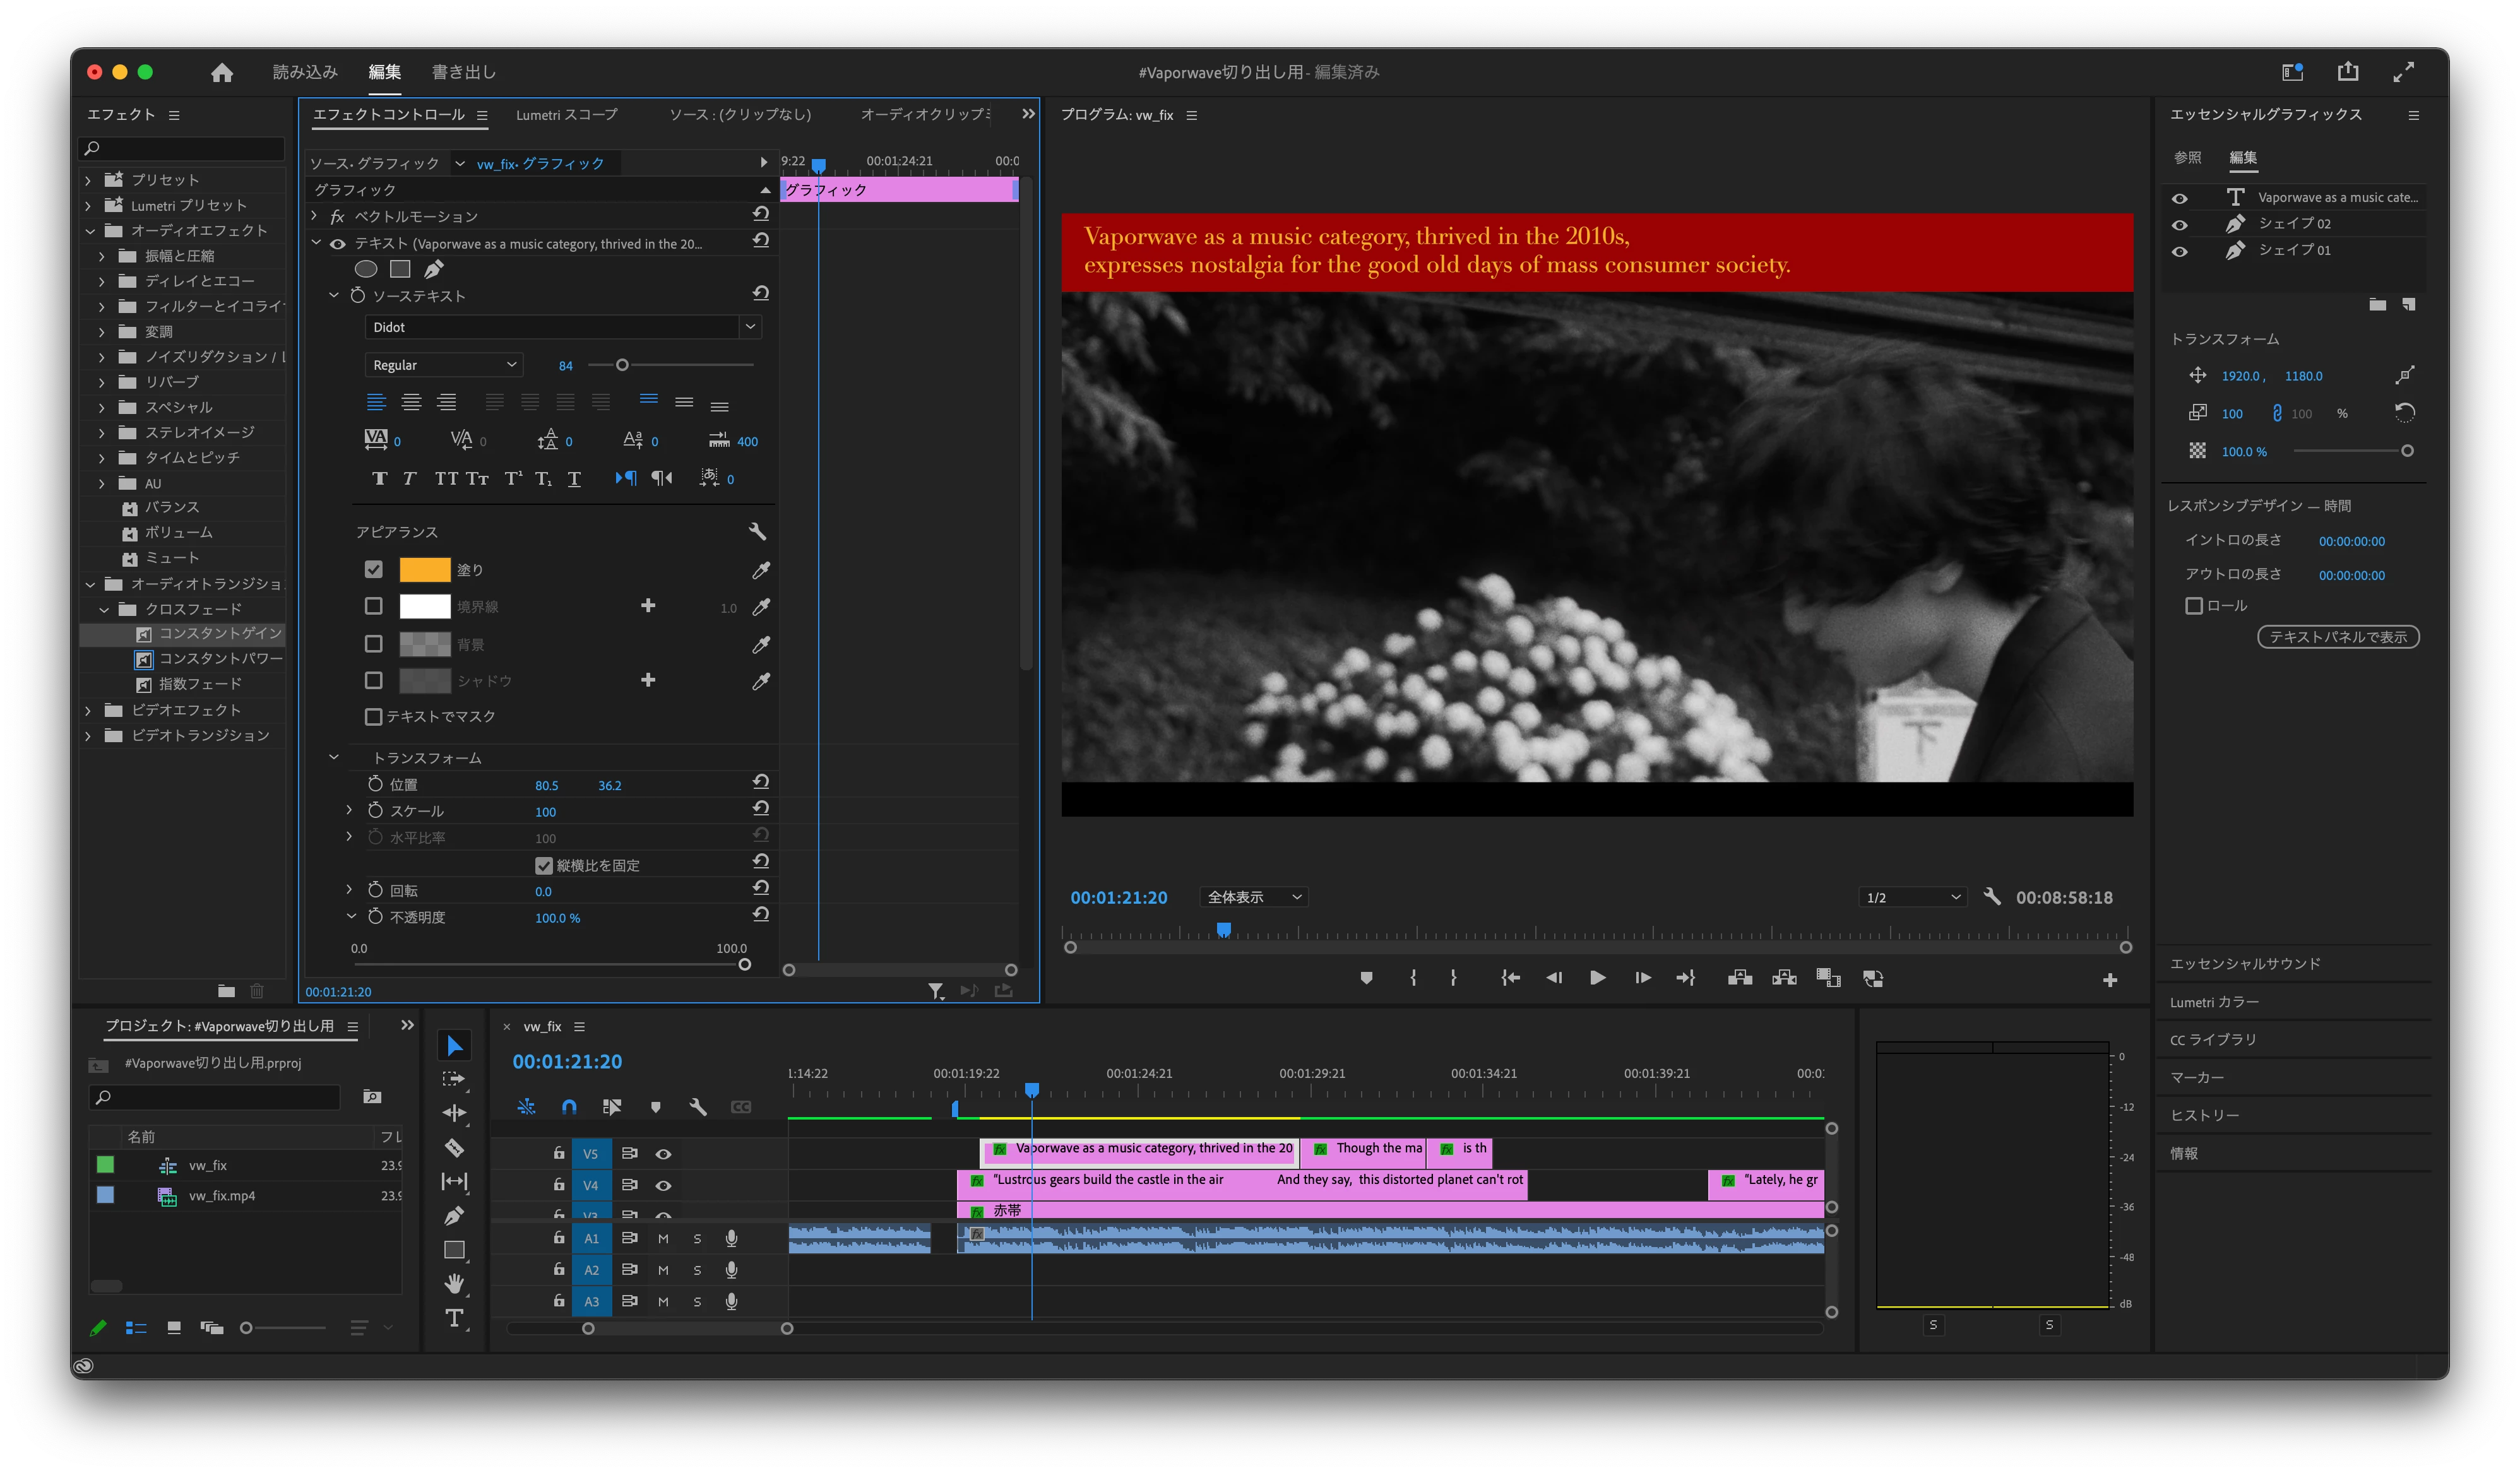
Task: Switch to the 書き出し workspace tab
Action: point(463,72)
